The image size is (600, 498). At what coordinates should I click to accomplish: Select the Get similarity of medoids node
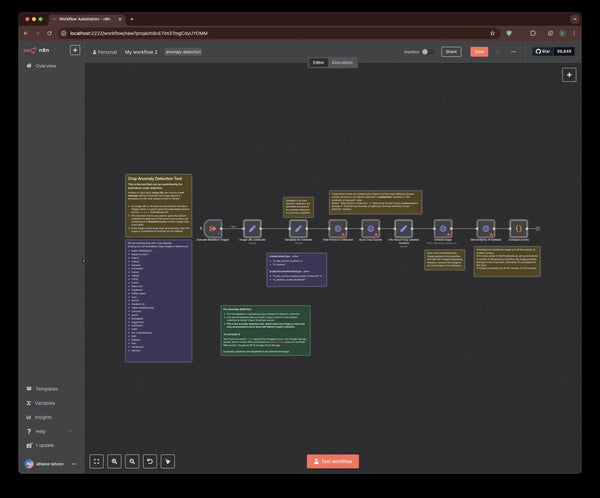pyautogui.click(x=486, y=229)
